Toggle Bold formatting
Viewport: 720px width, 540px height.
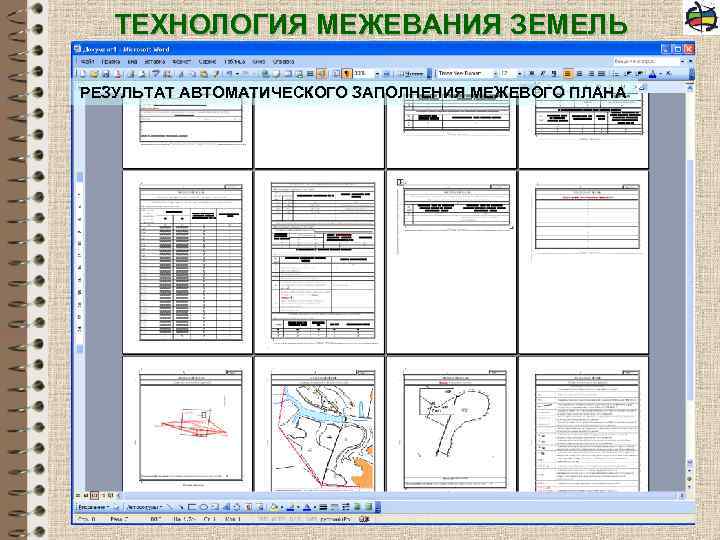tap(532, 73)
